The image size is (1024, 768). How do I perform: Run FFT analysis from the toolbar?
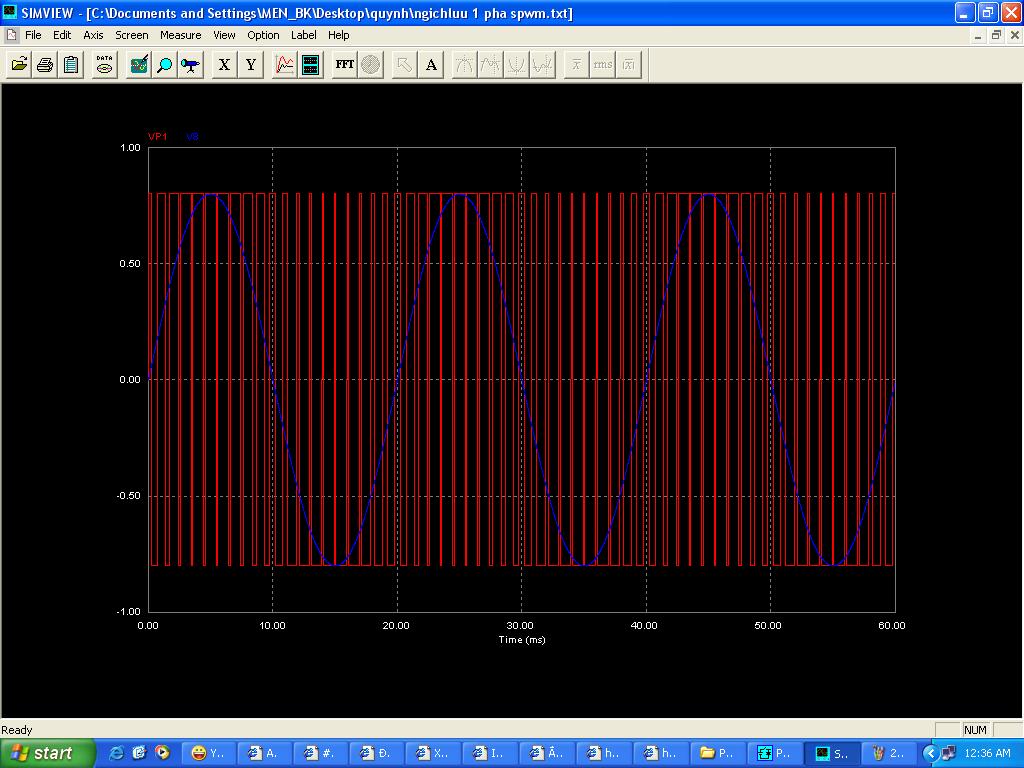click(x=344, y=65)
